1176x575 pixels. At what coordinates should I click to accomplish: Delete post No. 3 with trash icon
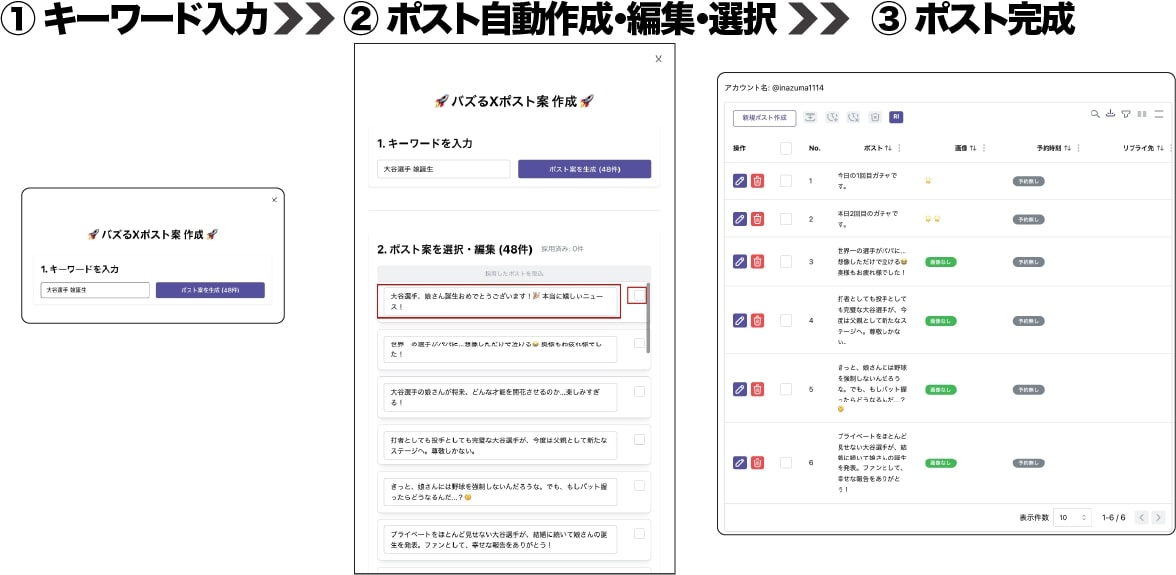tap(758, 262)
